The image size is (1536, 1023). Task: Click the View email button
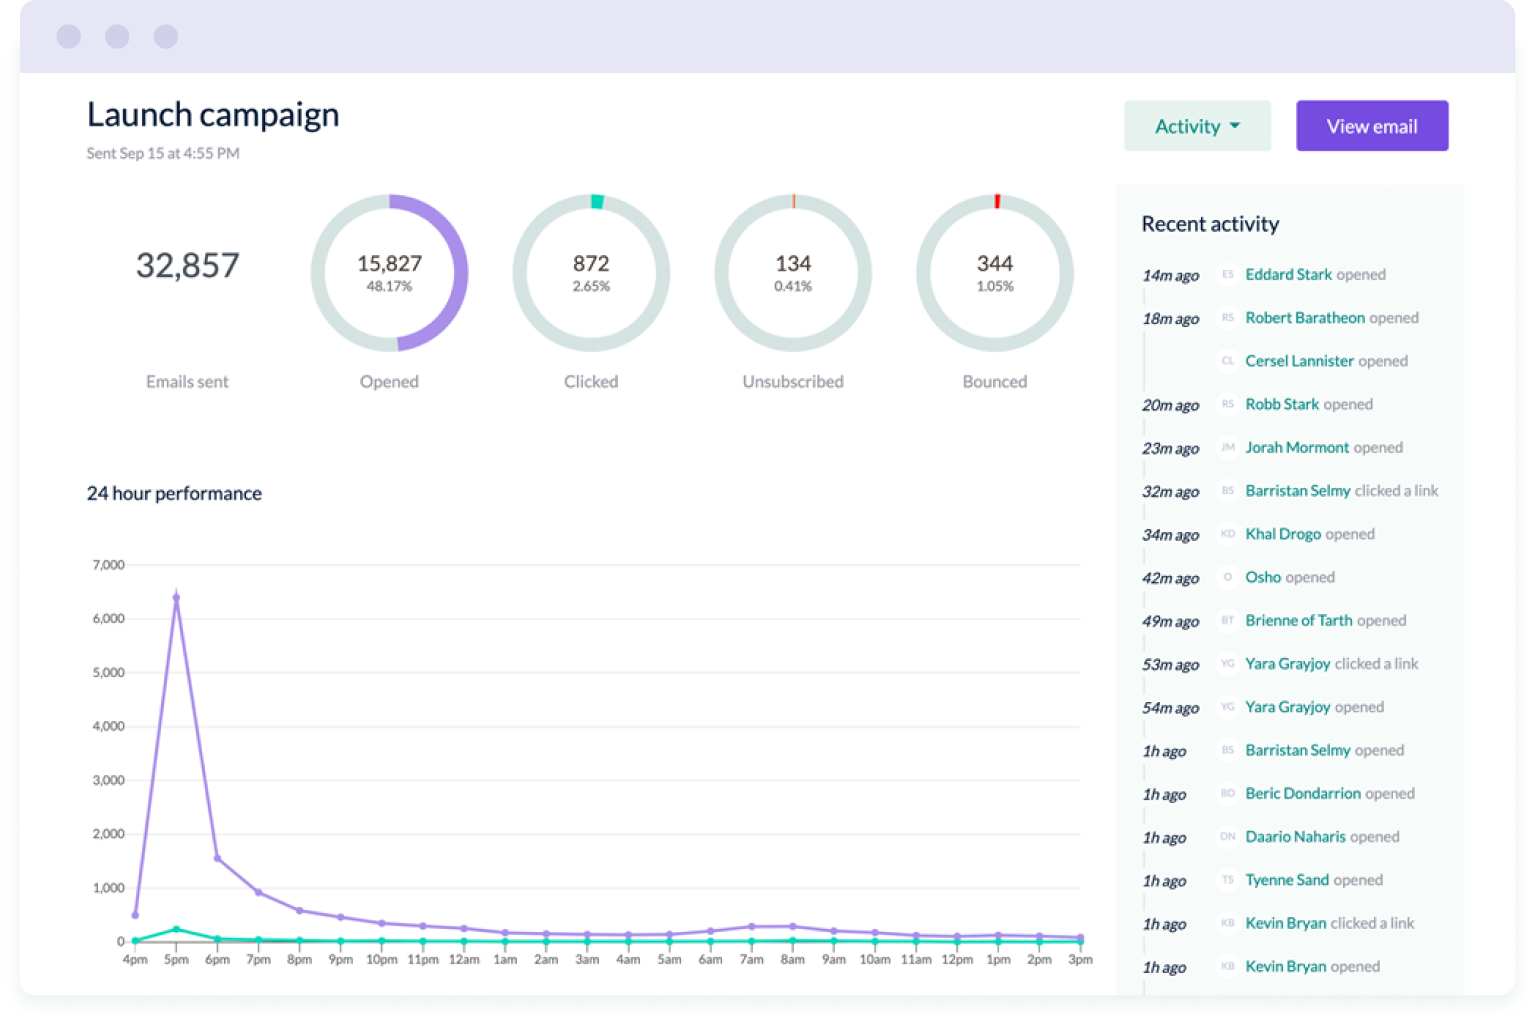click(1371, 125)
